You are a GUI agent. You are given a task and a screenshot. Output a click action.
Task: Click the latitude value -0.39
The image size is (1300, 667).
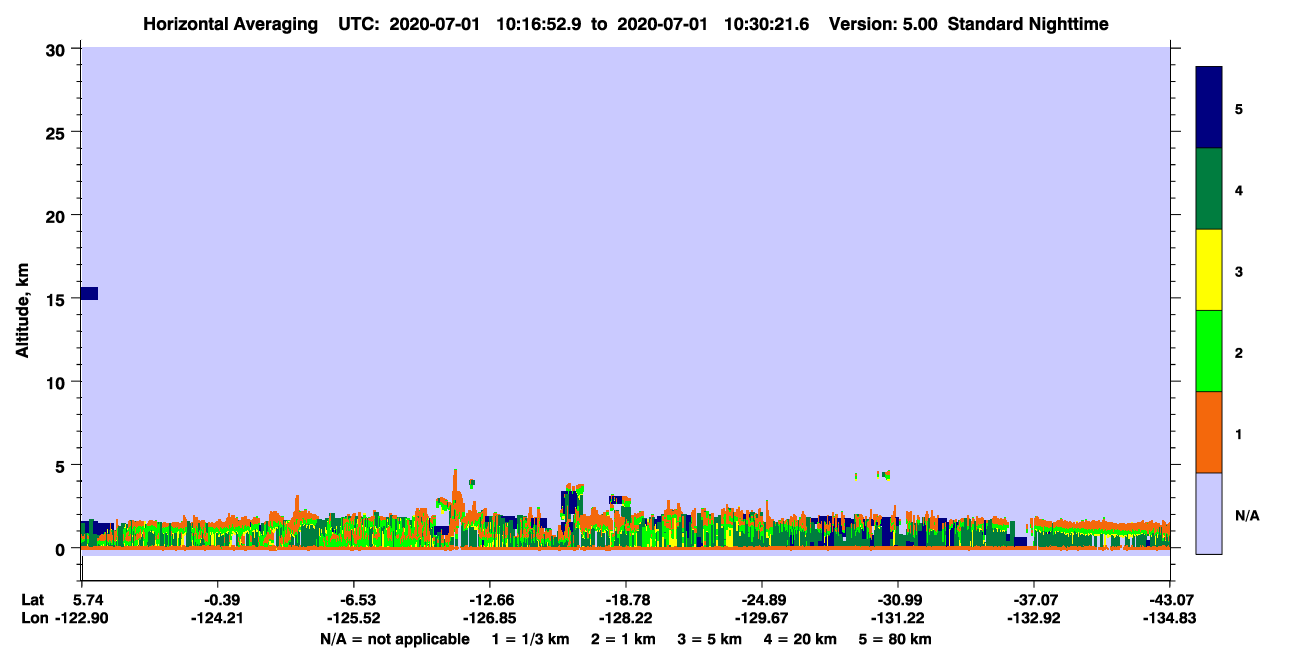pyautogui.click(x=217, y=600)
